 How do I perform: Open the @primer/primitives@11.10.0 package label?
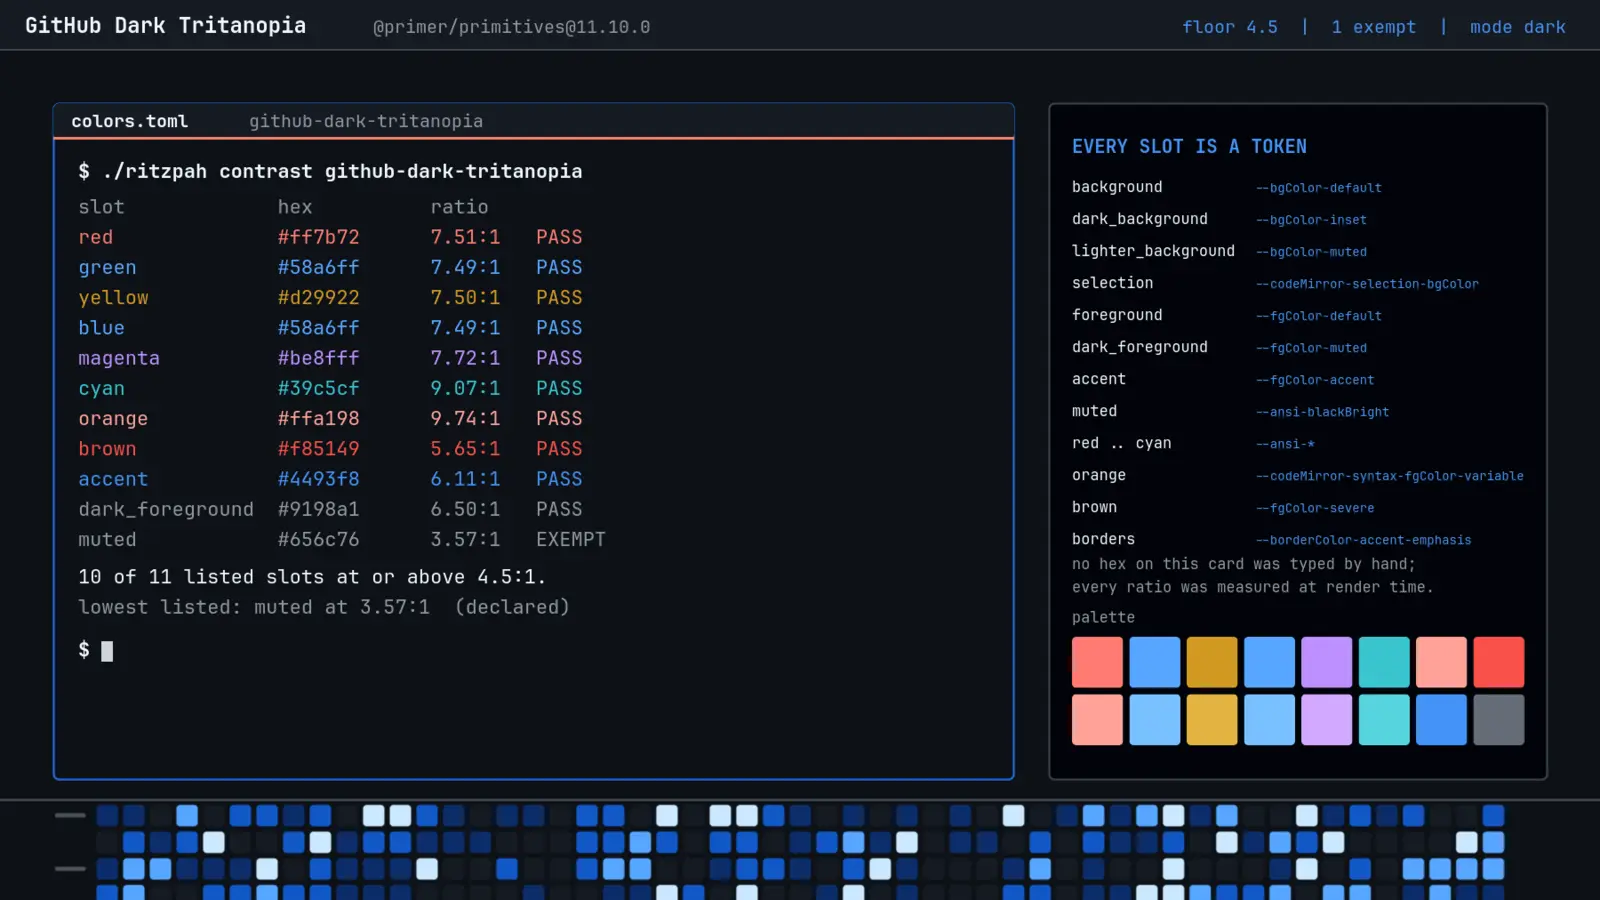click(x=511, y=27)
